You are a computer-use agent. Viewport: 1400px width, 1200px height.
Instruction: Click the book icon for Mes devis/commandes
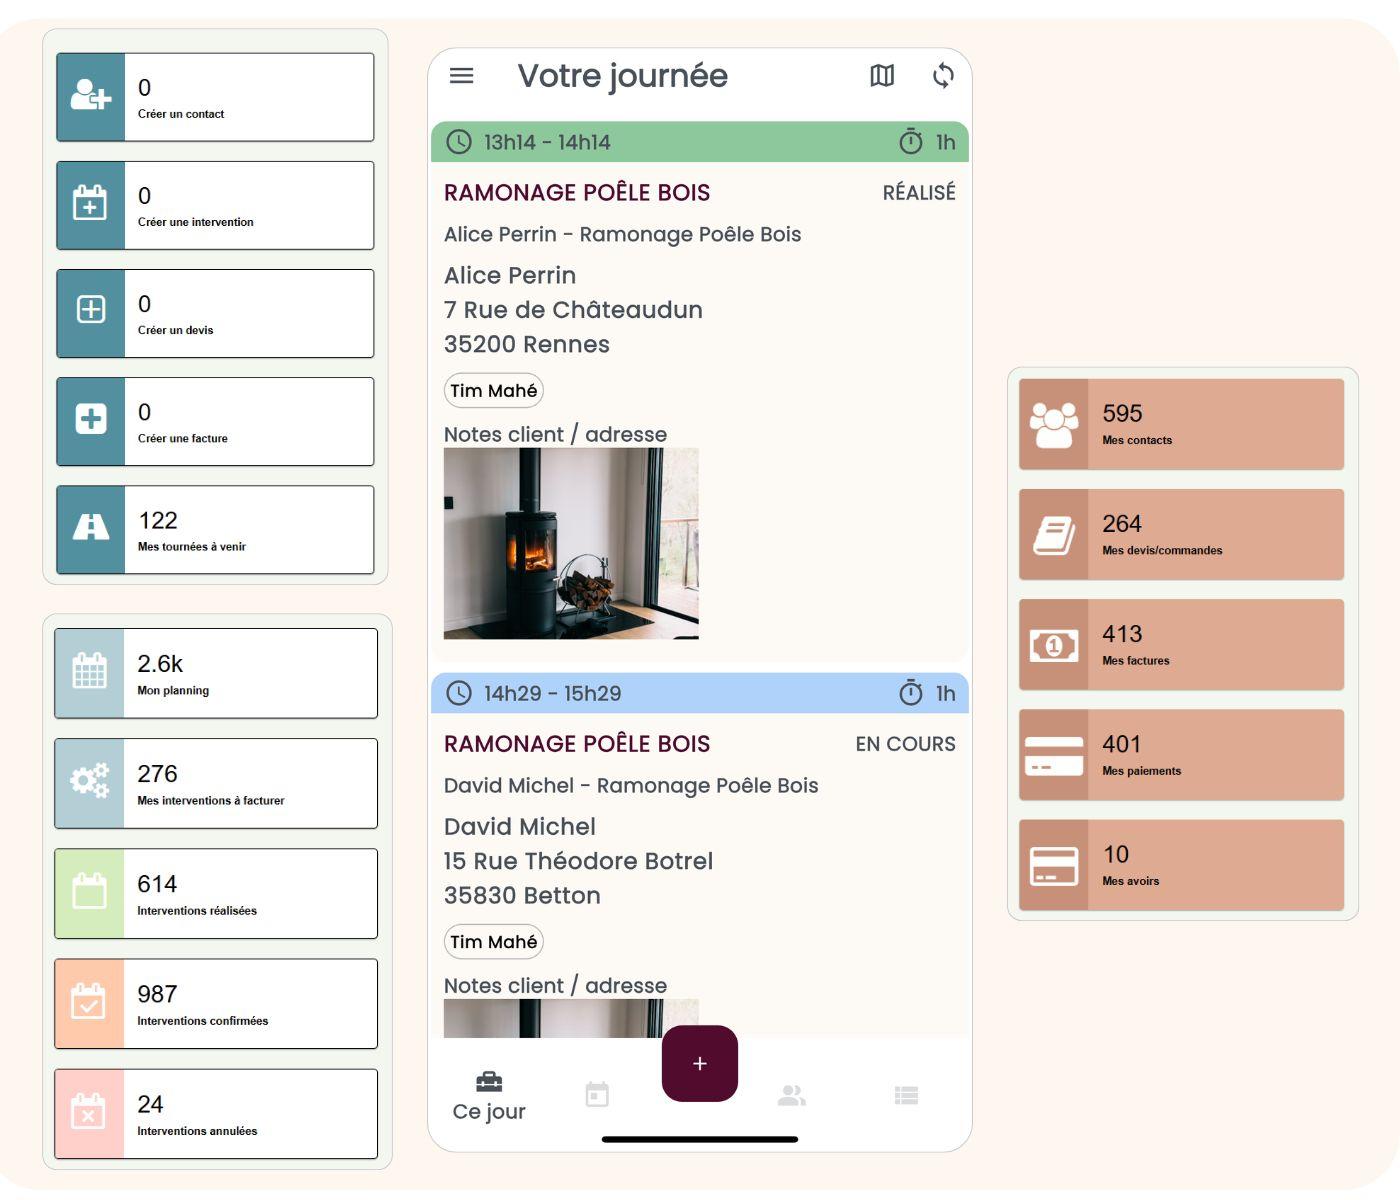click(1054, 536)
